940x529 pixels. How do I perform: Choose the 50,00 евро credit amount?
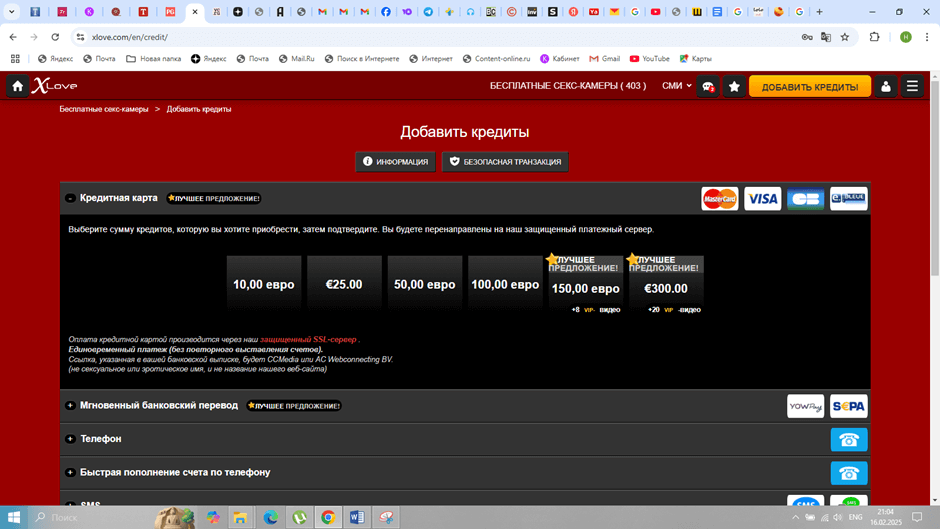pos(425,285)
